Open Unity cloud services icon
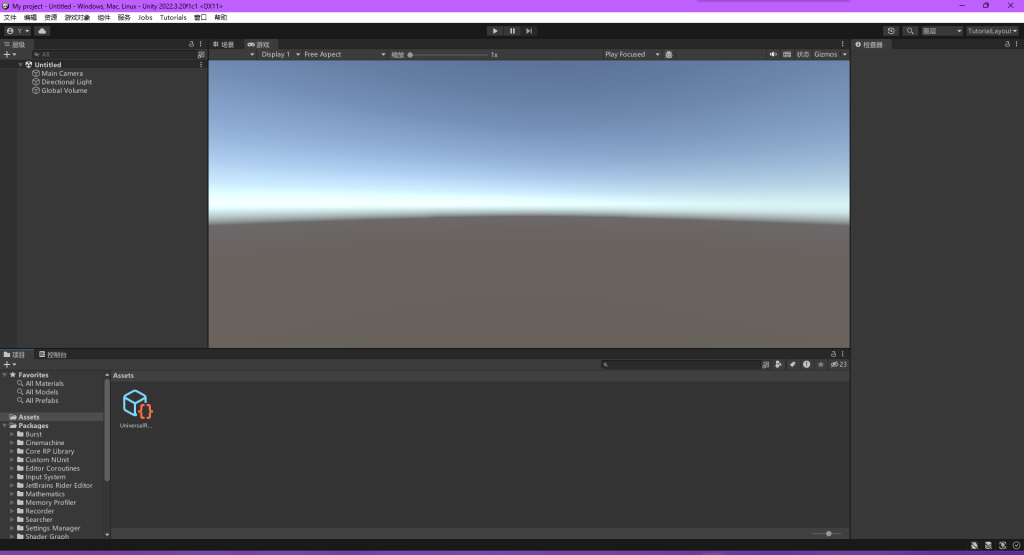Screen dimensions: 1024x555 [x=42, y=31]
